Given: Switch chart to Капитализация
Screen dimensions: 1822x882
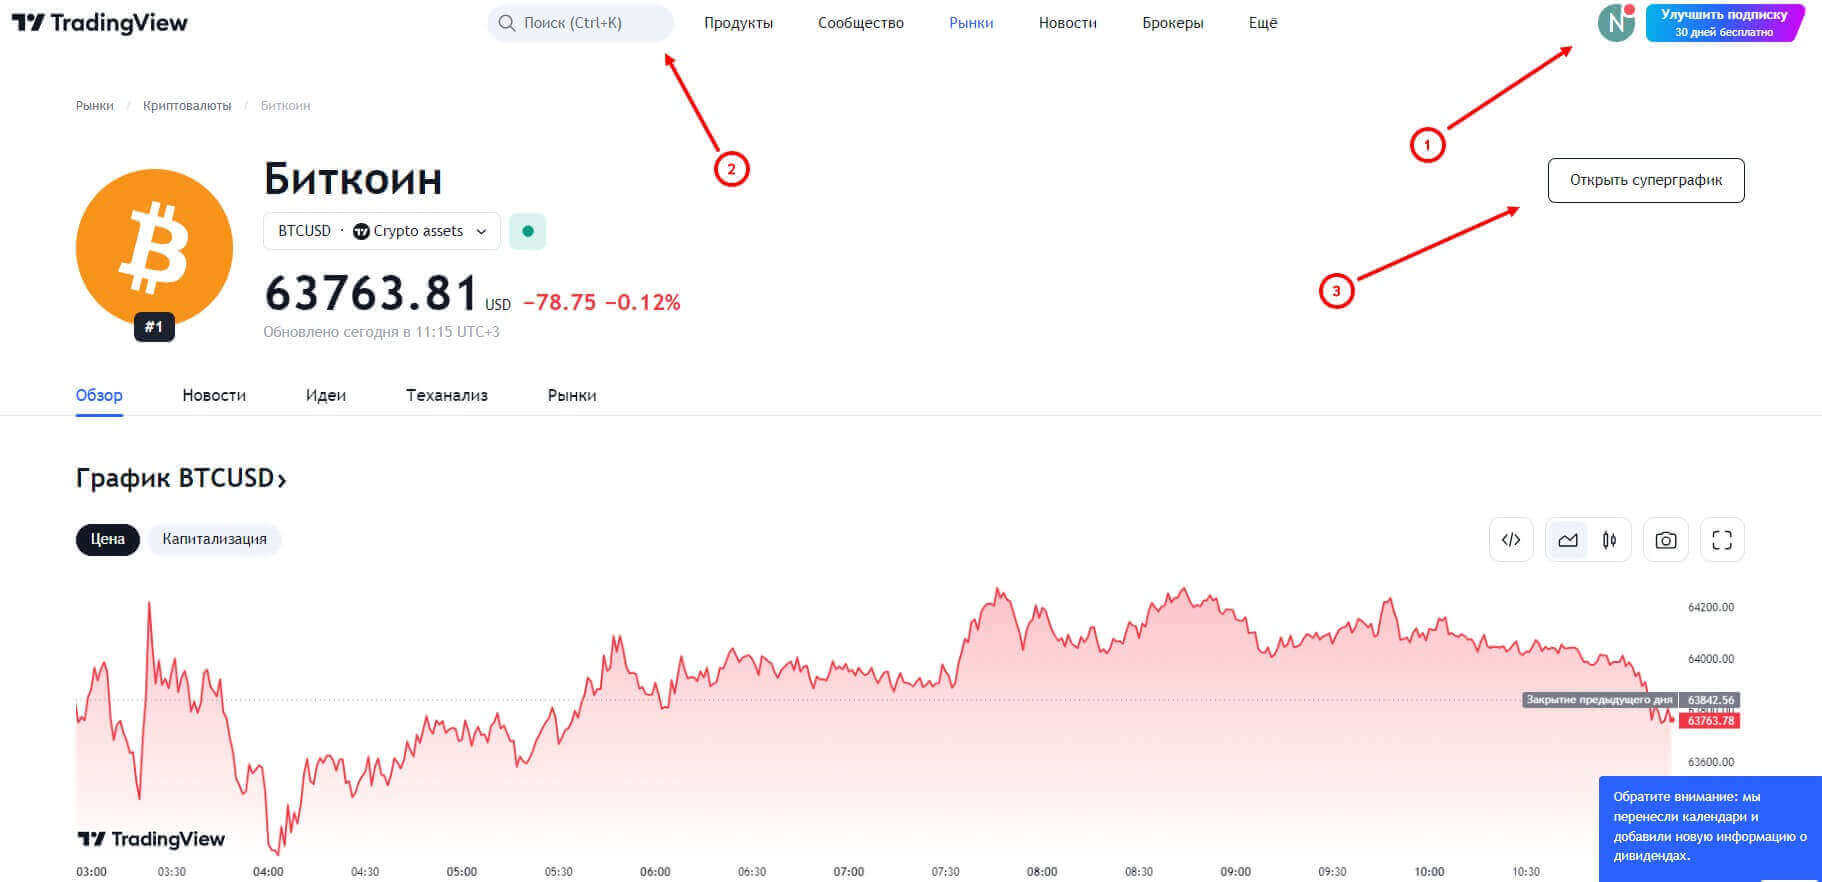Looking at the screenshot, I should (214, 539).
